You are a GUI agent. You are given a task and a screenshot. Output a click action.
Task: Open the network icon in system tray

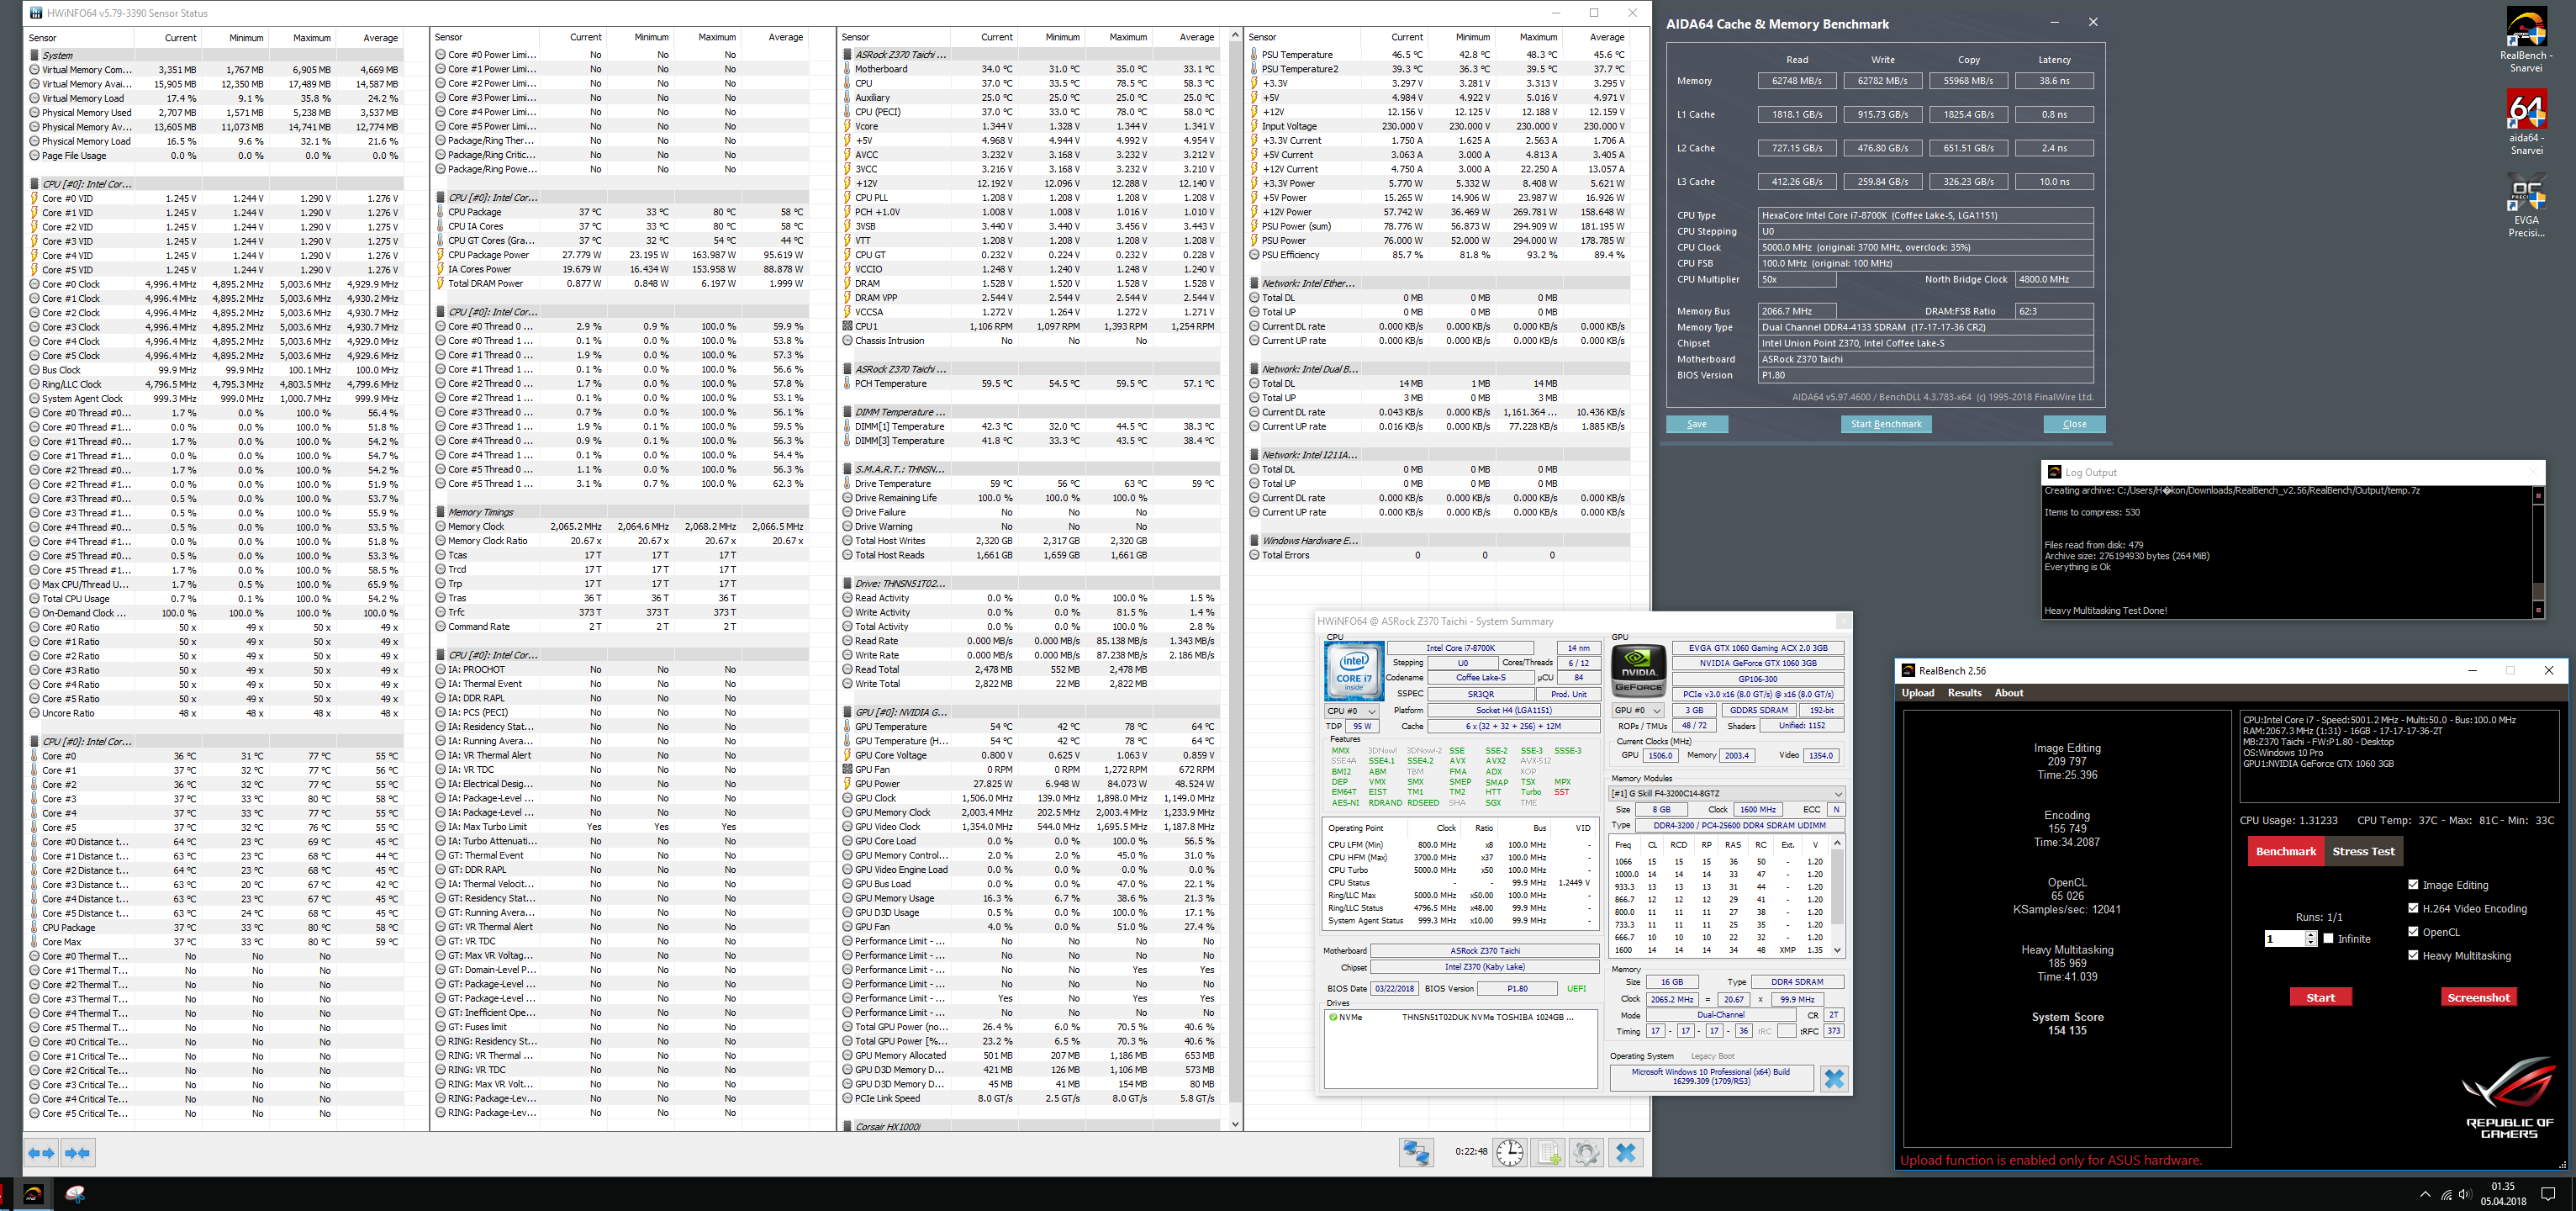click(2446, 1194)
